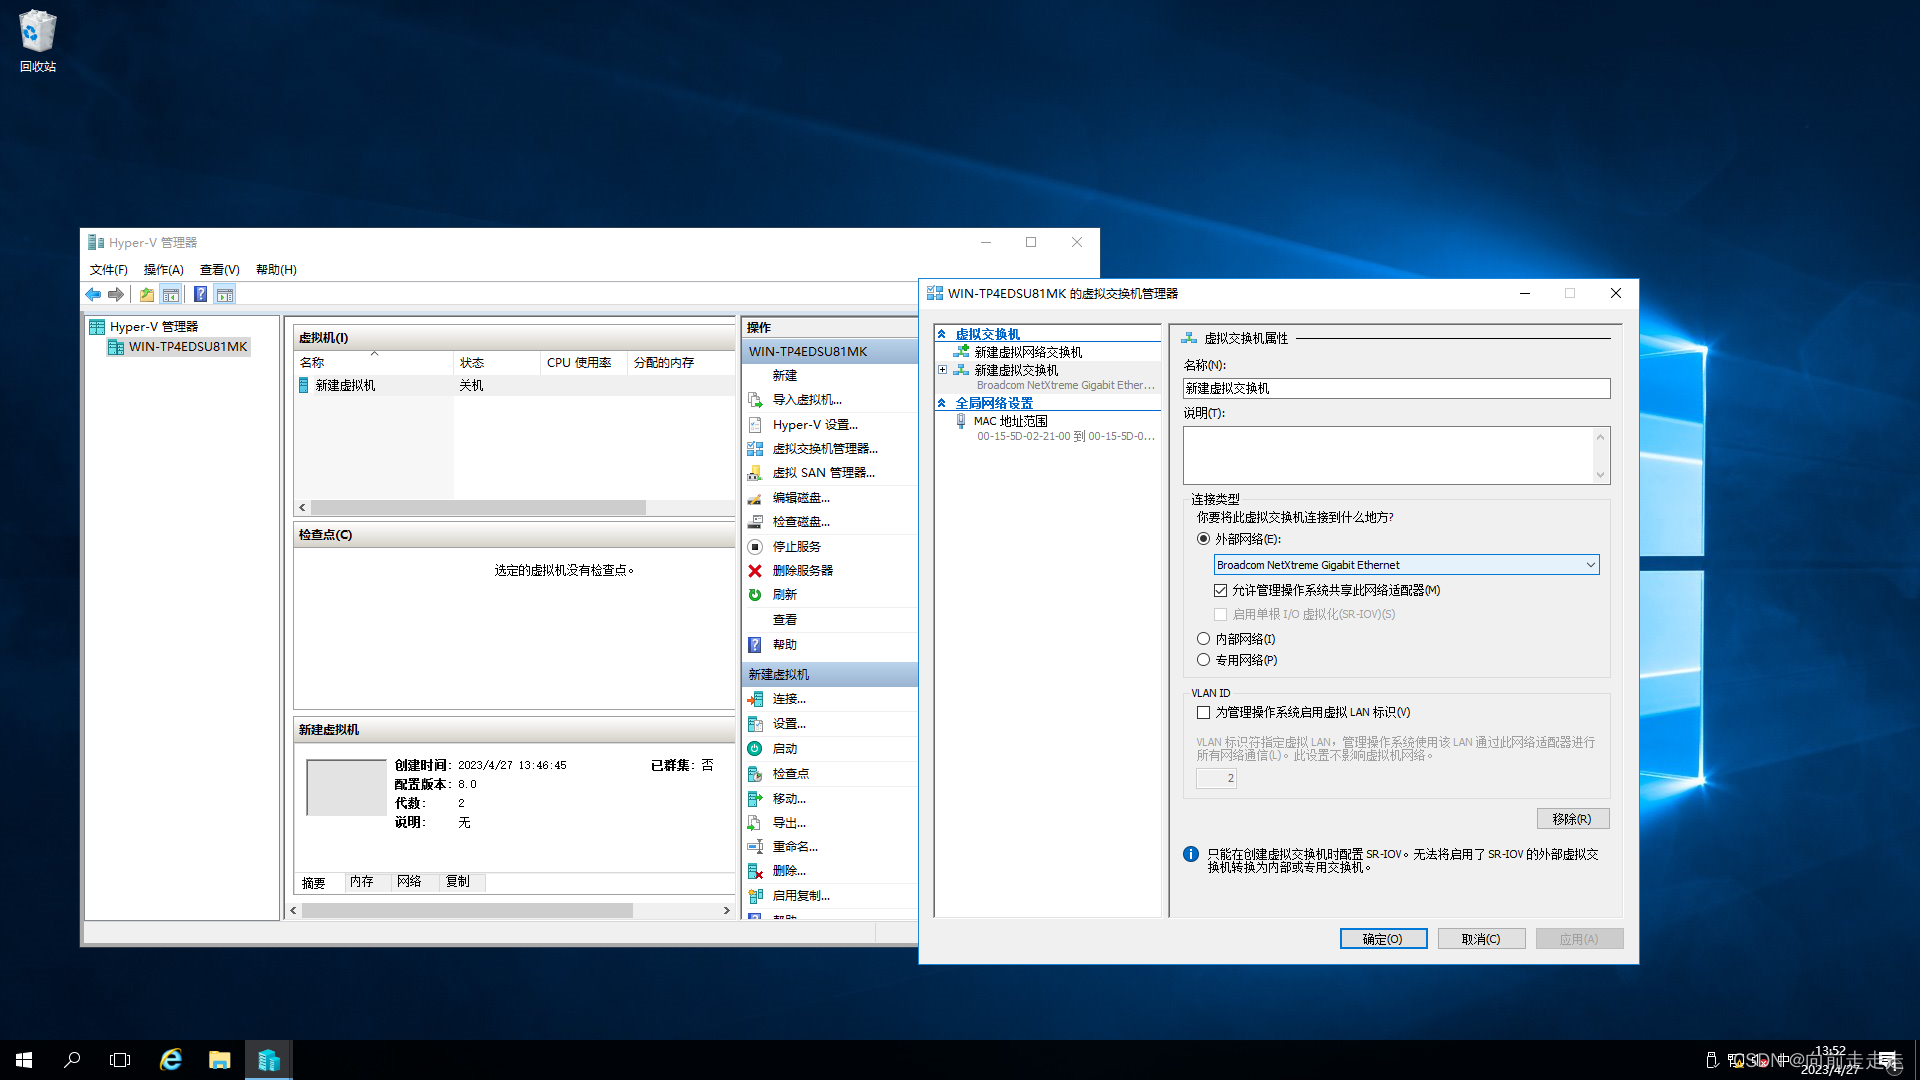Click the start VM power icon (启动)
Image resolution: width=1920 pixels, height=1080 pixels.
(x=755, y=748)
